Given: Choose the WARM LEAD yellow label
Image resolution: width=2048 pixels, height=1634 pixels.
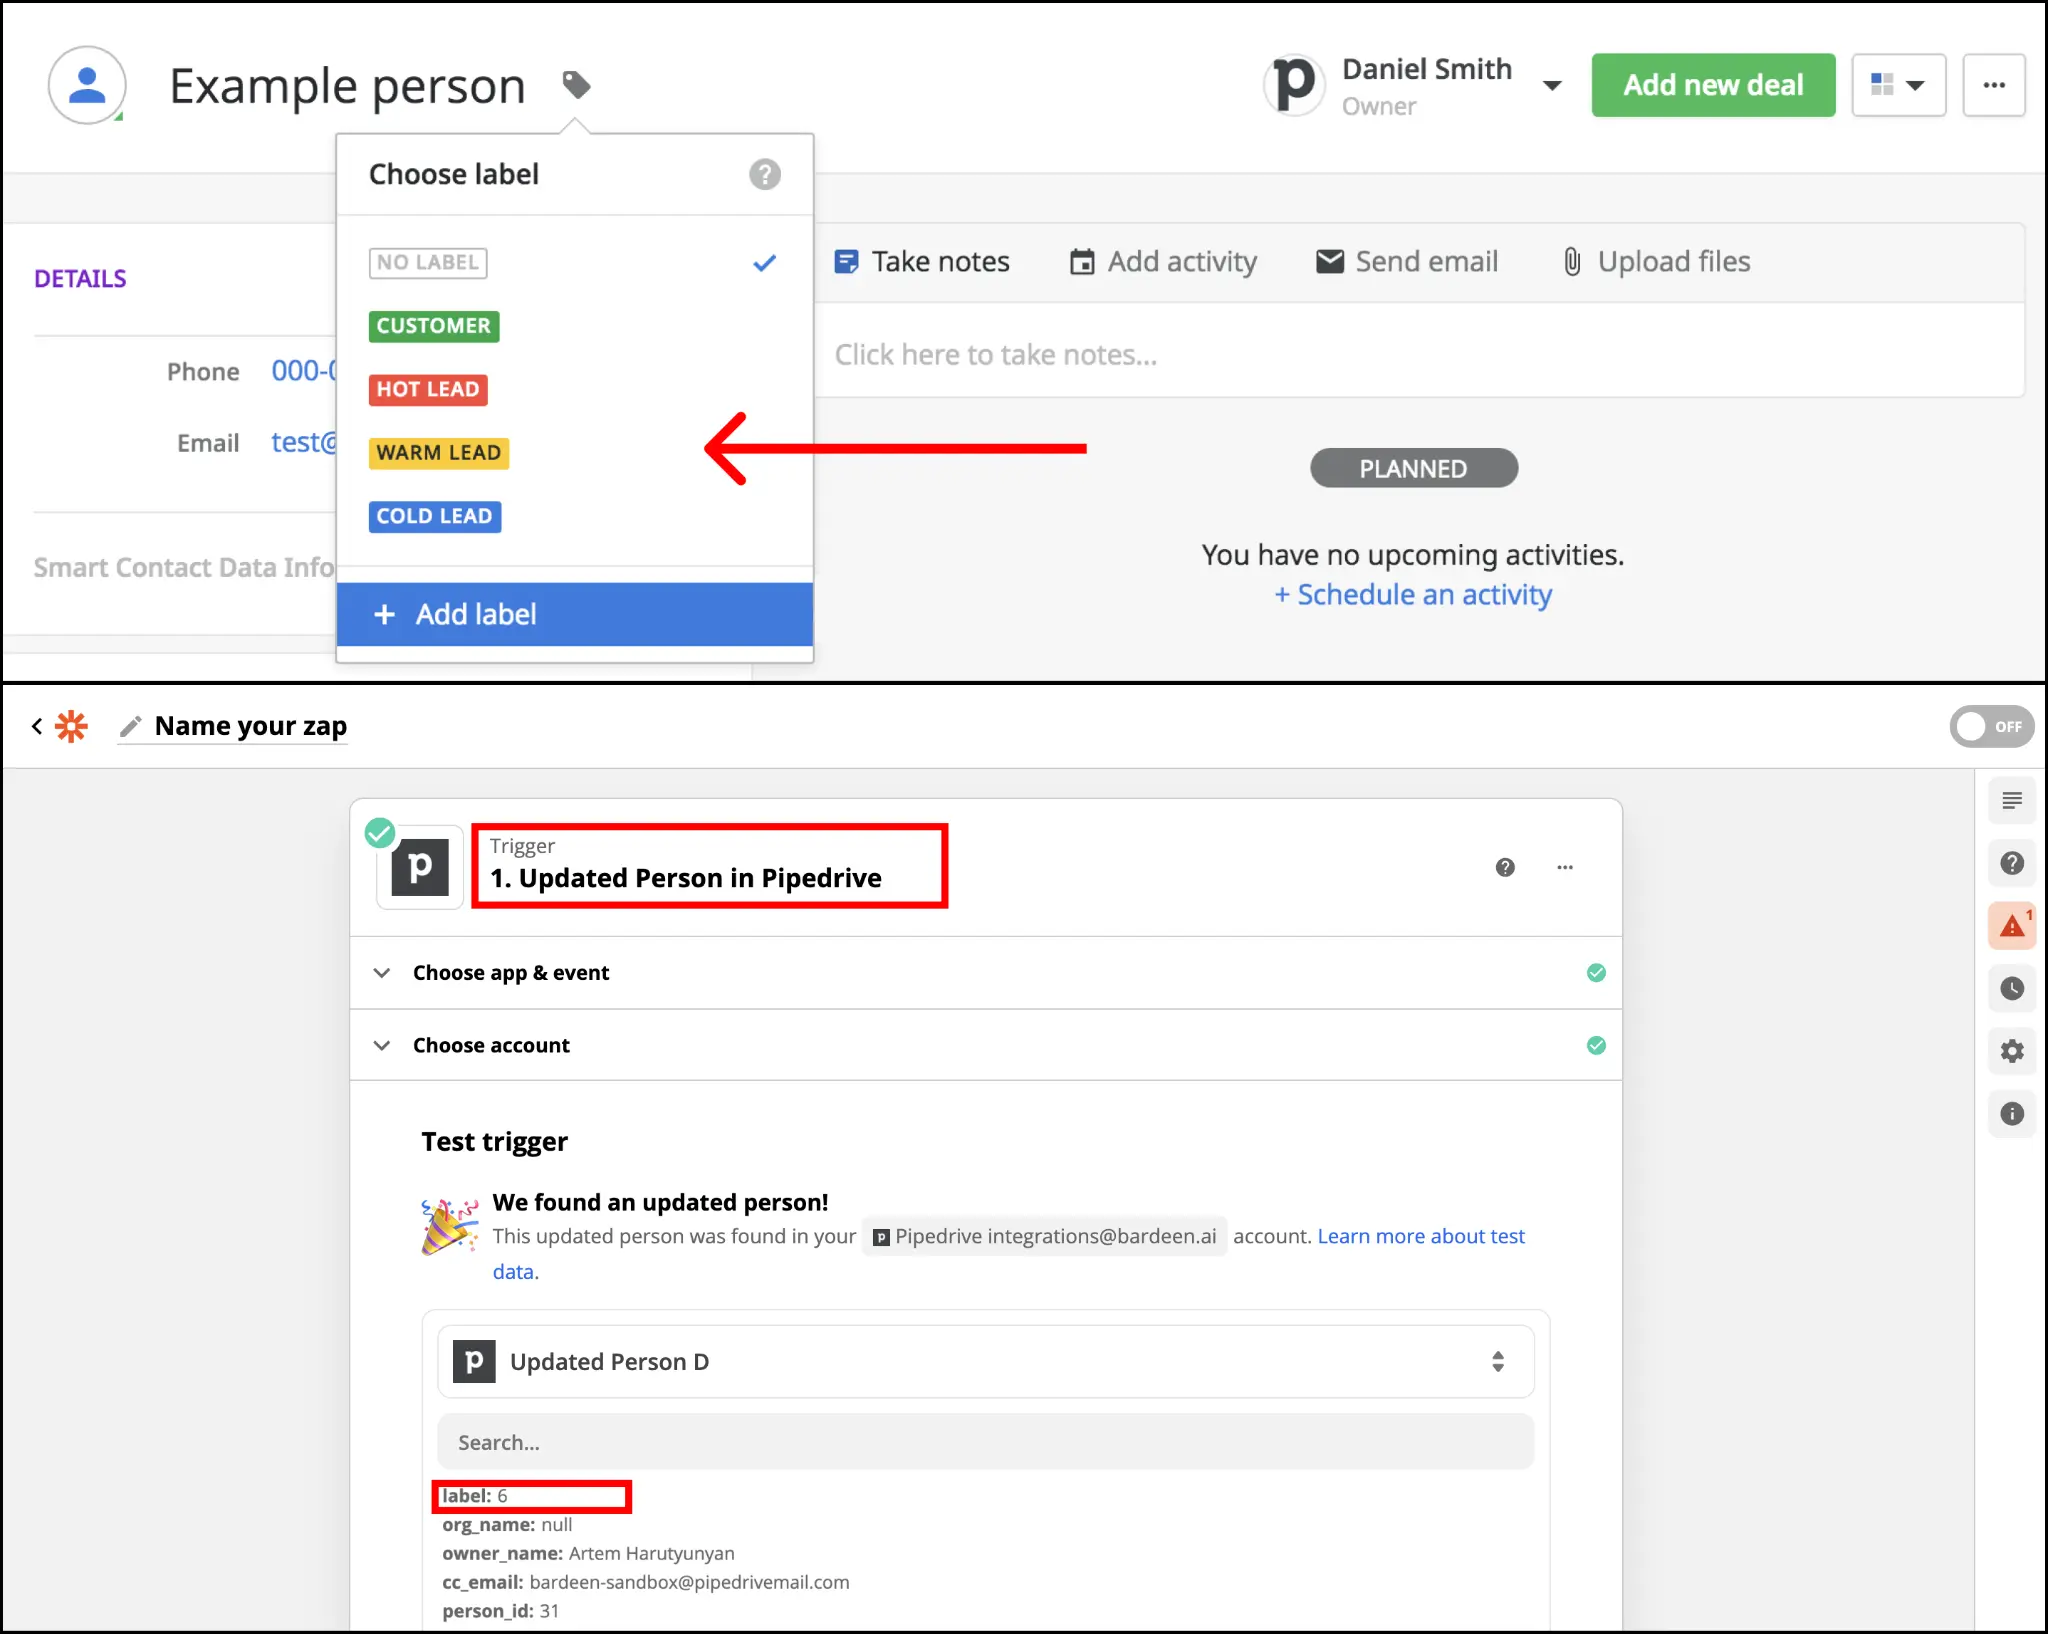Looking at the screenshot, I should click(x=438, y=453).
